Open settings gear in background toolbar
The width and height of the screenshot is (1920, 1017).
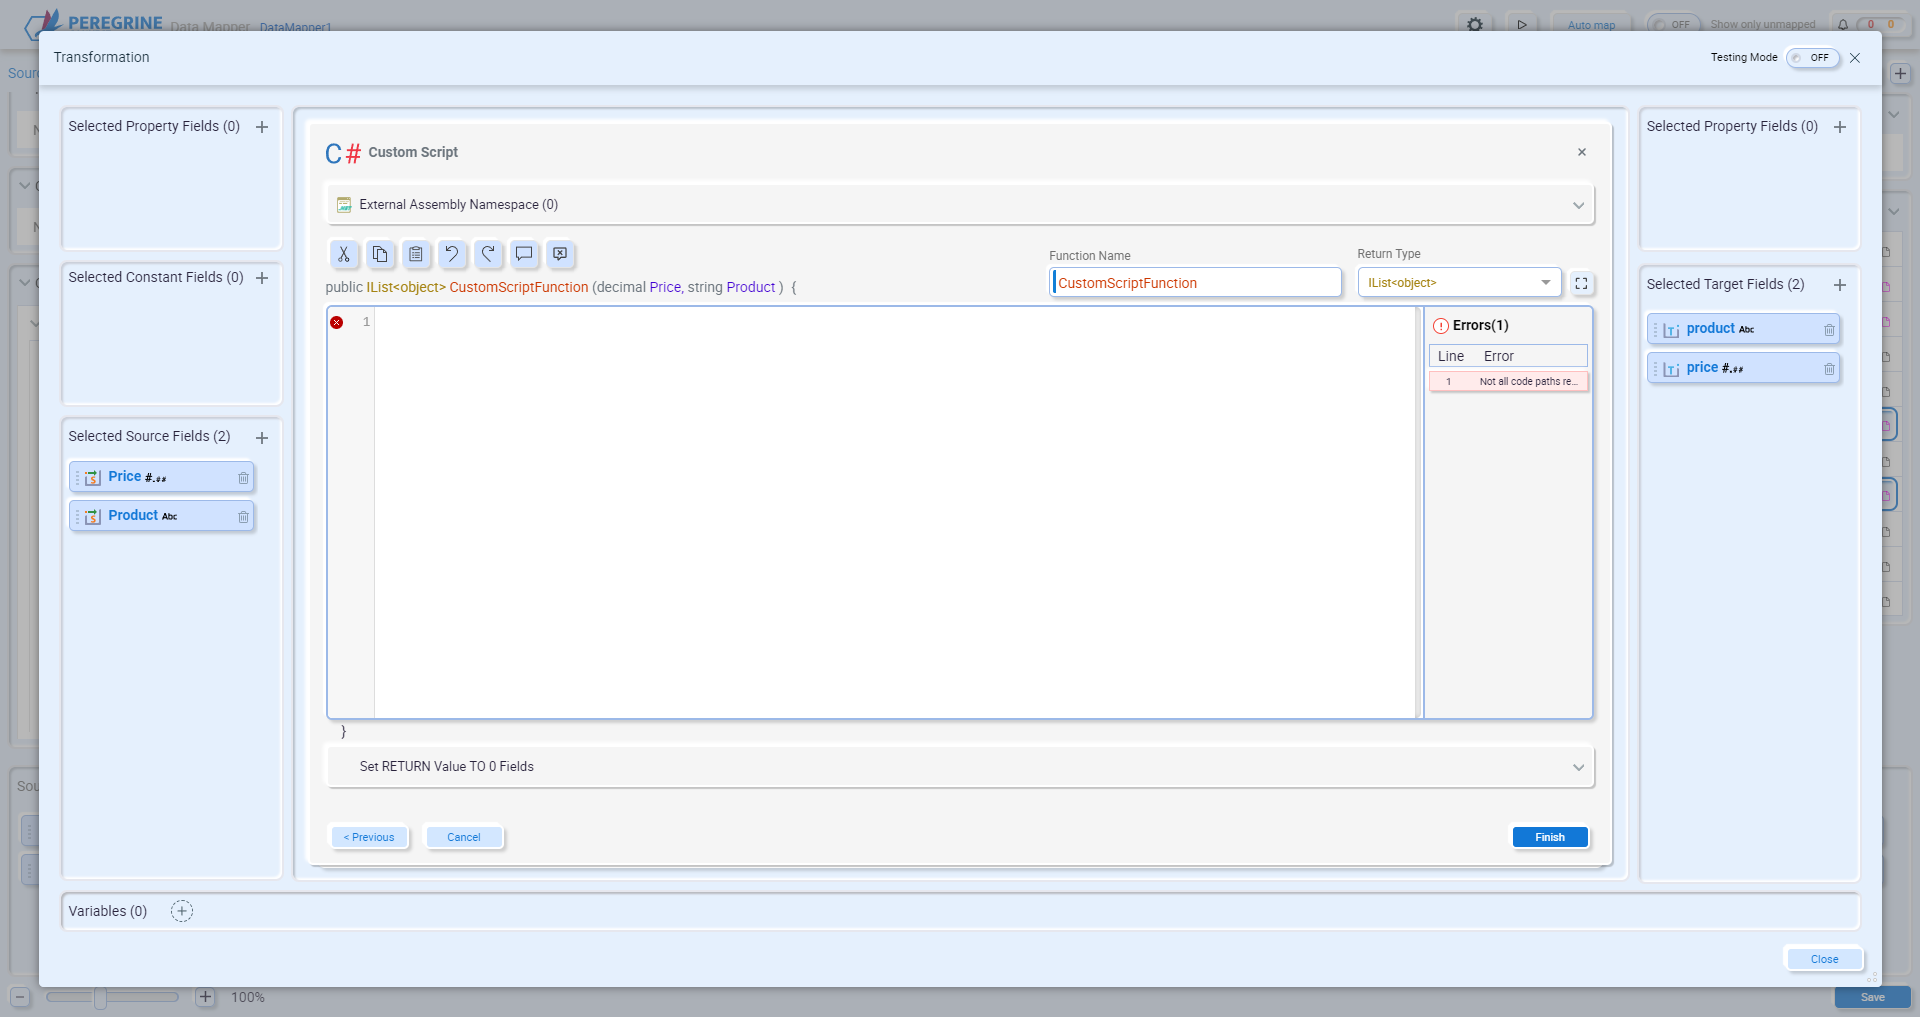click(x=1475, y=24)
